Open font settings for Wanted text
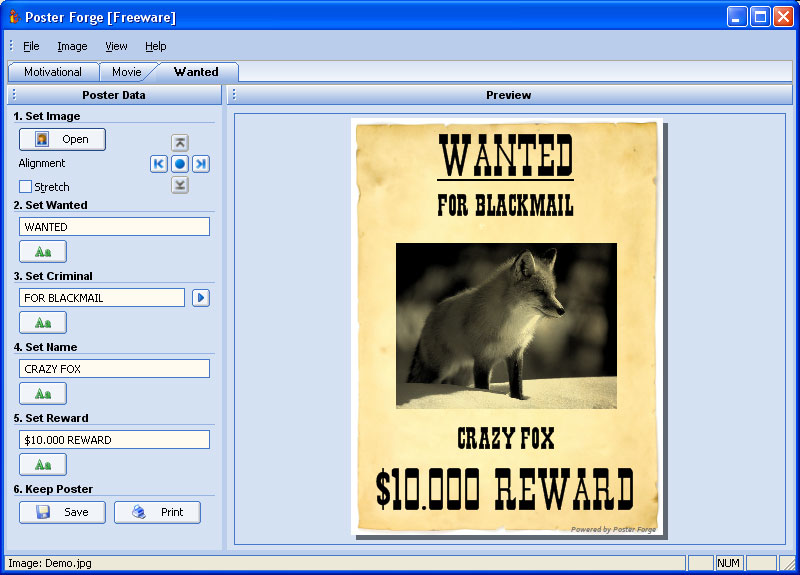 [x=43, y=251]
